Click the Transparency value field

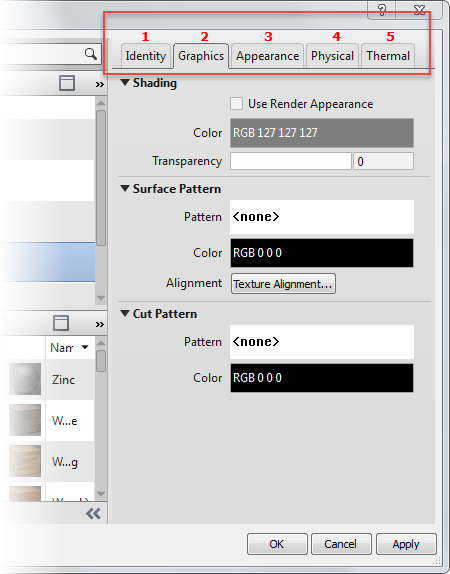click(x=383, y=161)
